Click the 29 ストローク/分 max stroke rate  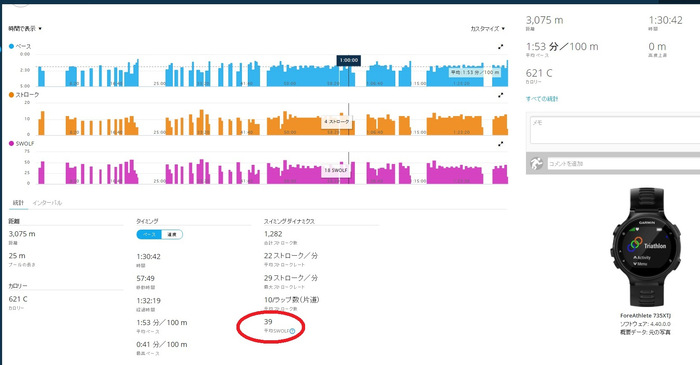[x=291, y=278]
